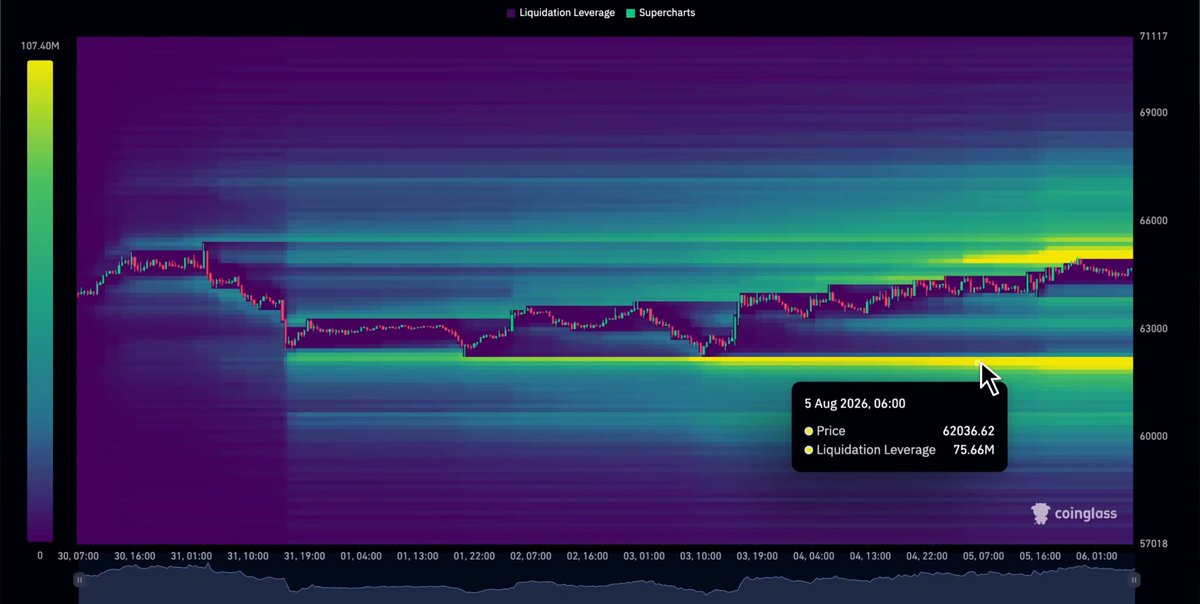The height and width of the screenshot is (604, 1200).
Task: Click the 62036.62 price value in tooltip
Action: pyautogui.click(x=968, y=431)
